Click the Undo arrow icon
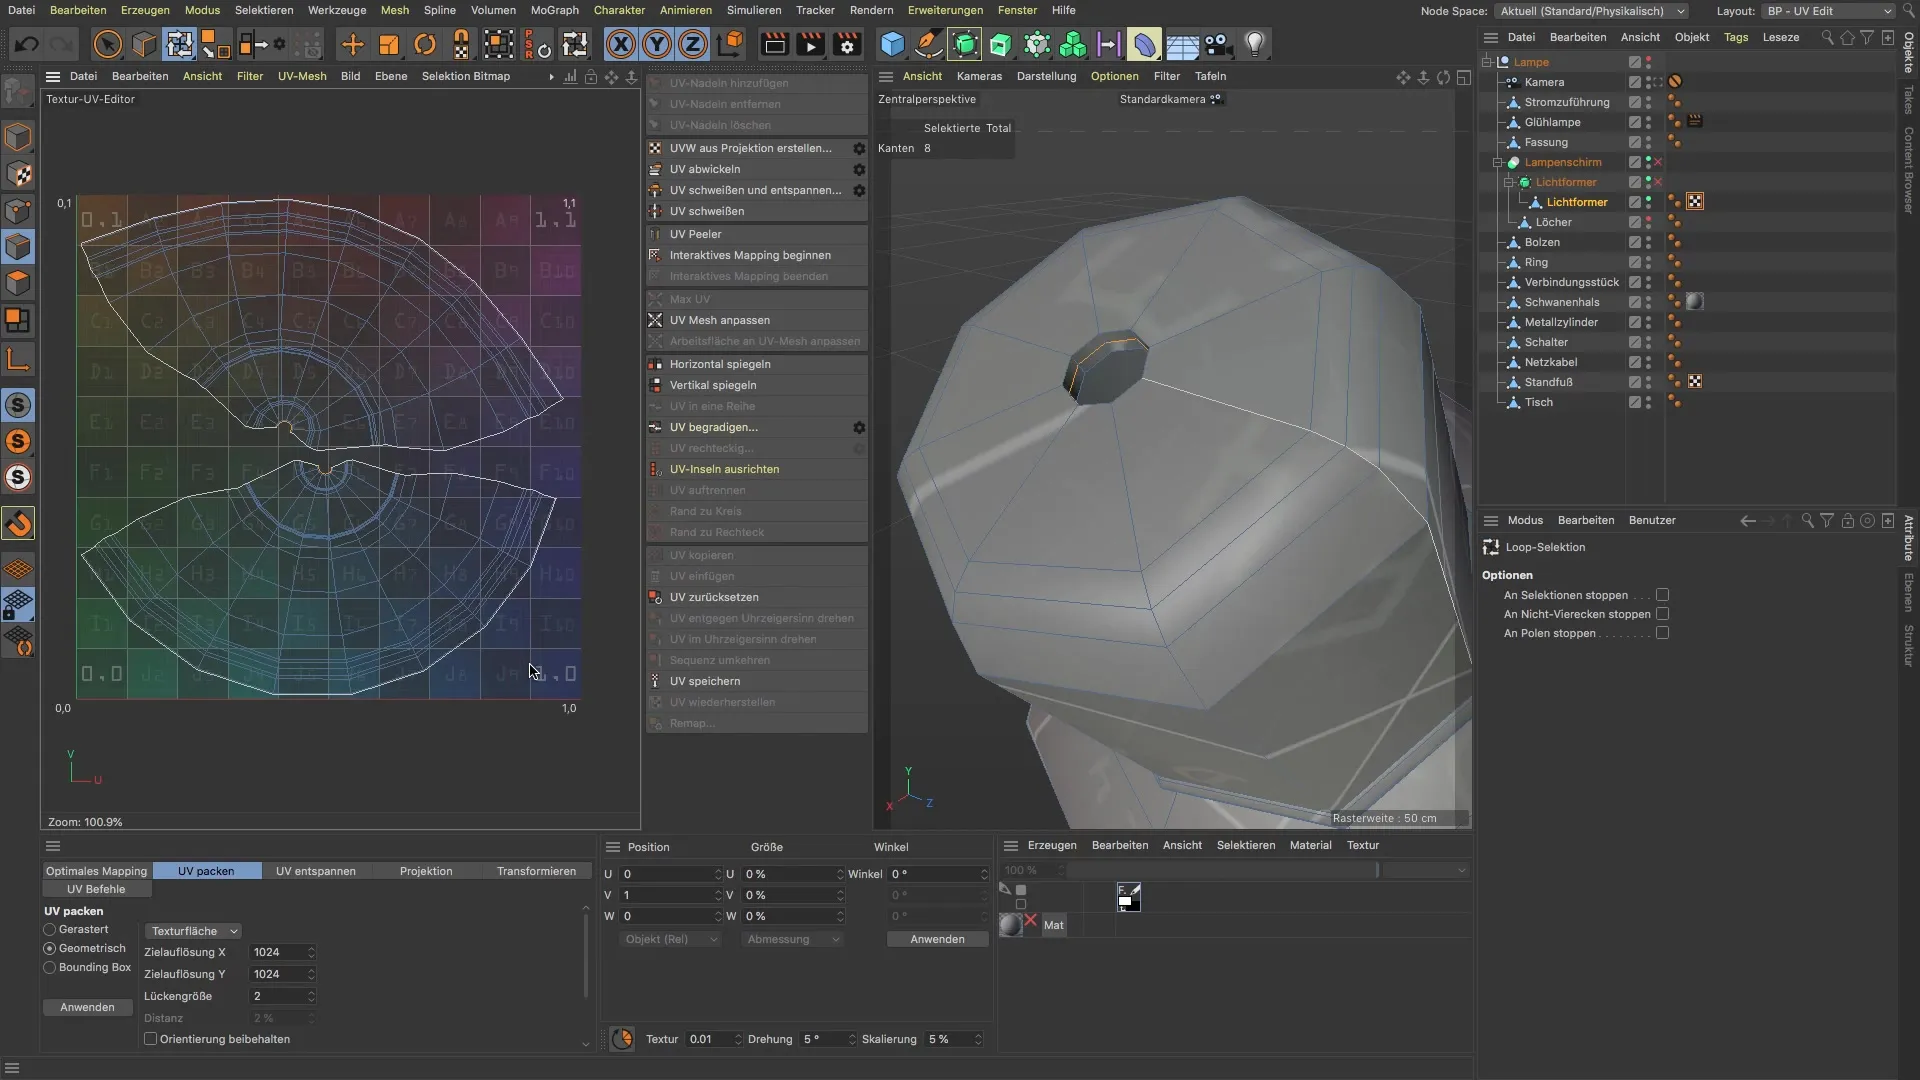1920x1080 pixels. (x=27, y=44)
